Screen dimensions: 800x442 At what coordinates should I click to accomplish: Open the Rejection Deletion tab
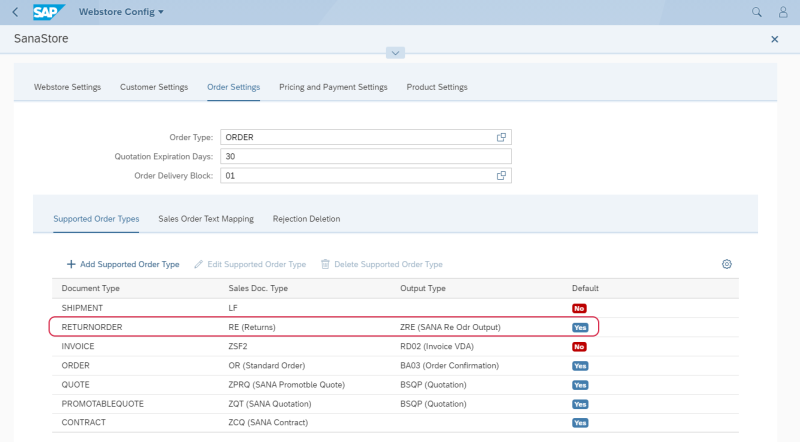[306, 218]
